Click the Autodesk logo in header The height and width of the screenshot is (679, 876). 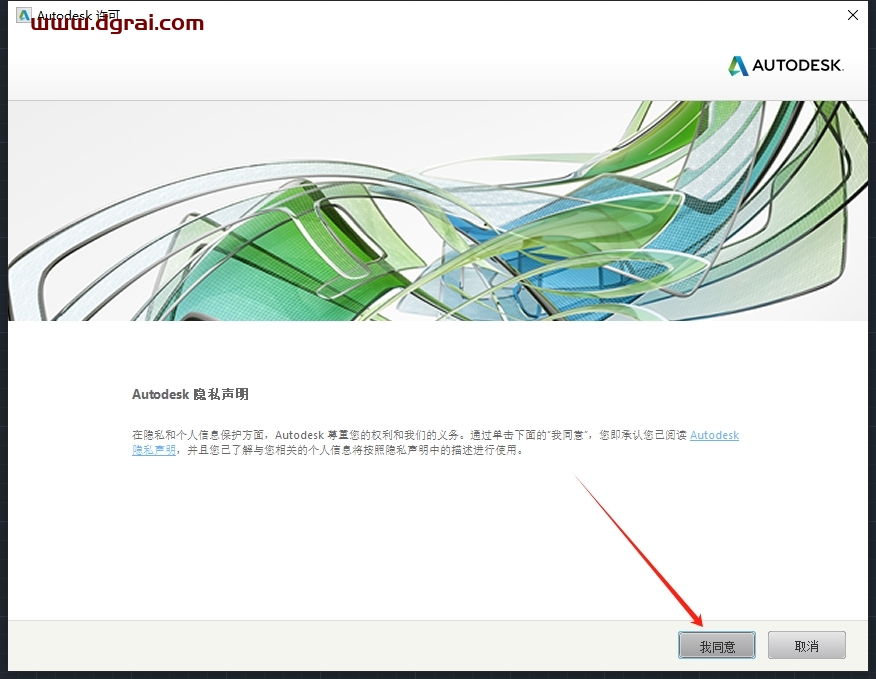coord(785,65)
